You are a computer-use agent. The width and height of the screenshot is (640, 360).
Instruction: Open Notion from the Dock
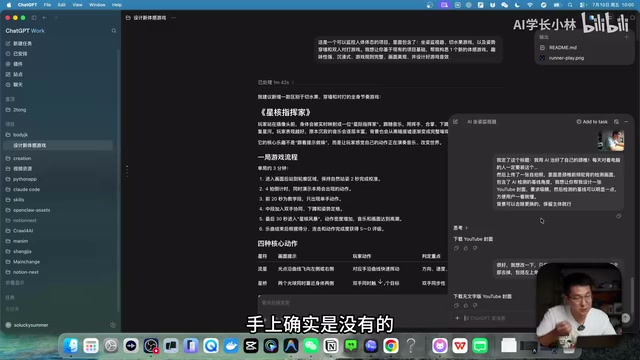point(331,346)
